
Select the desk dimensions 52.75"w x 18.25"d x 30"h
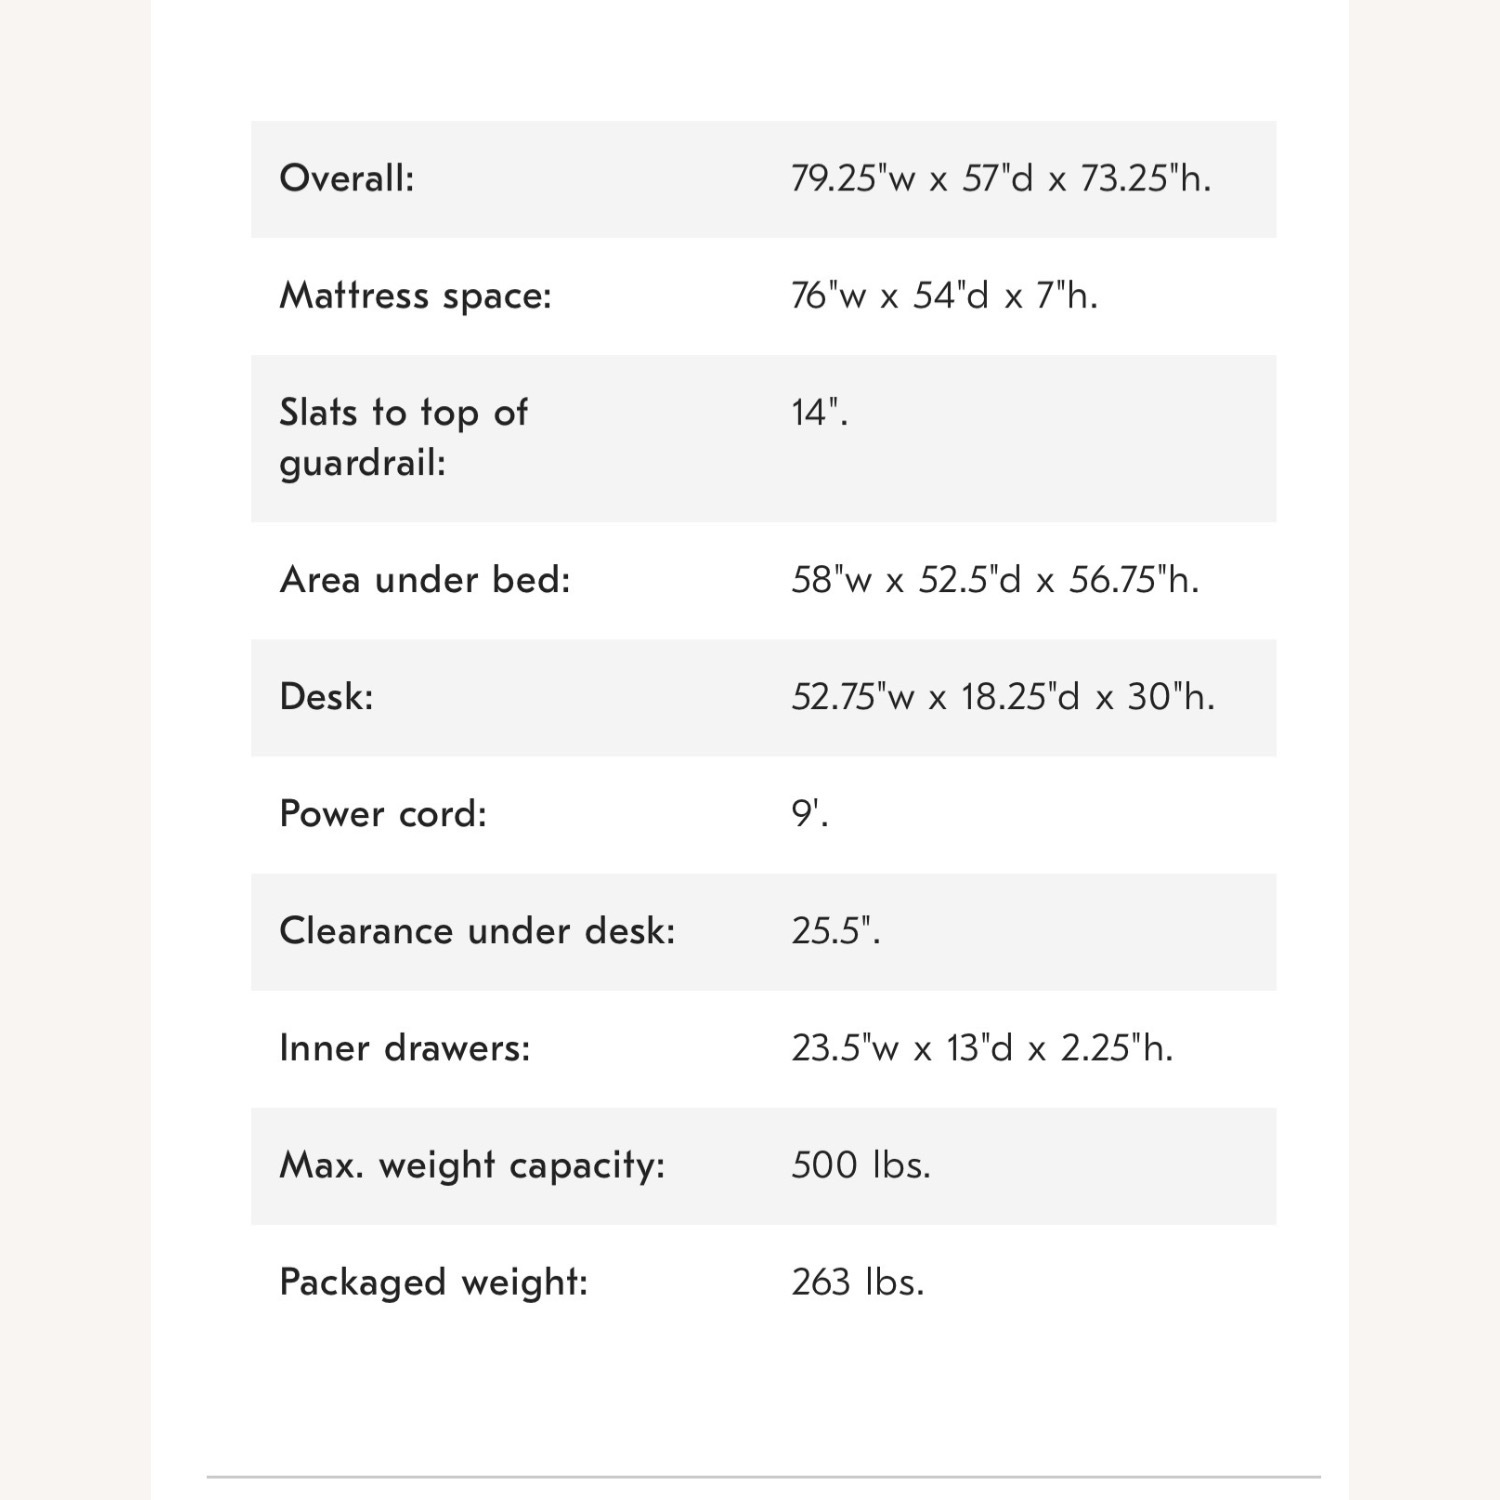[1002, 697]
